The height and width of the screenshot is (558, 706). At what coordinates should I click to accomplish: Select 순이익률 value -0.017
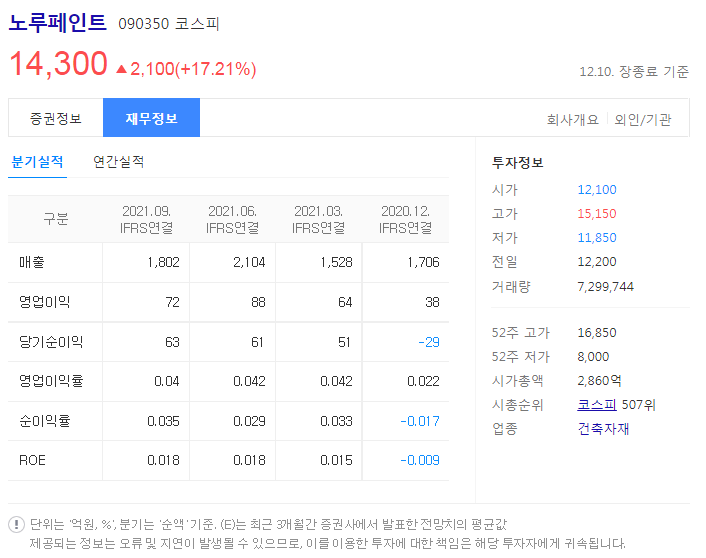pyautogui.click(x=420, y=421)
